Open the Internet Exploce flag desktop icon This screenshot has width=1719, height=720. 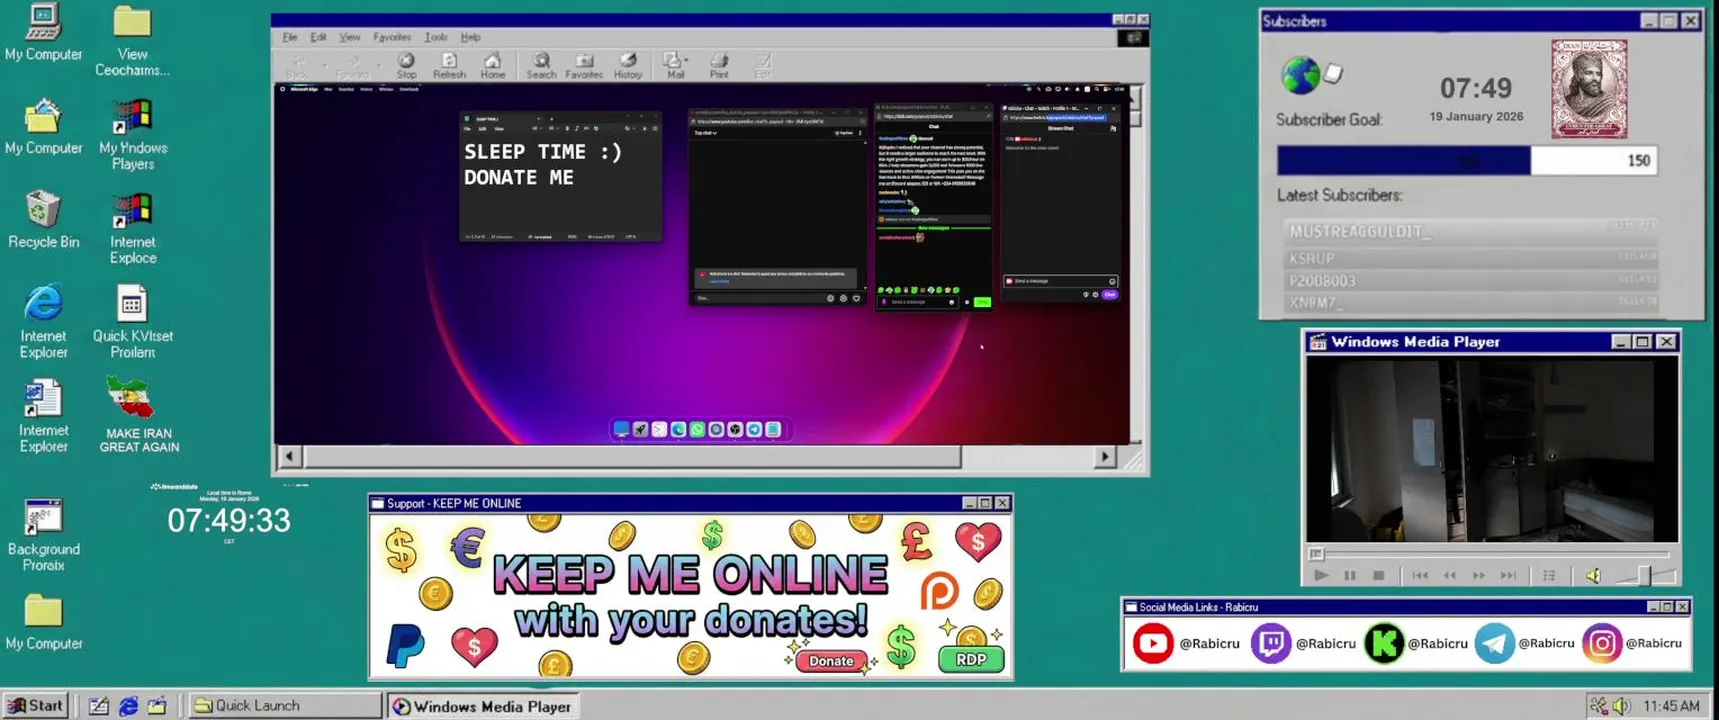(132, 229)
